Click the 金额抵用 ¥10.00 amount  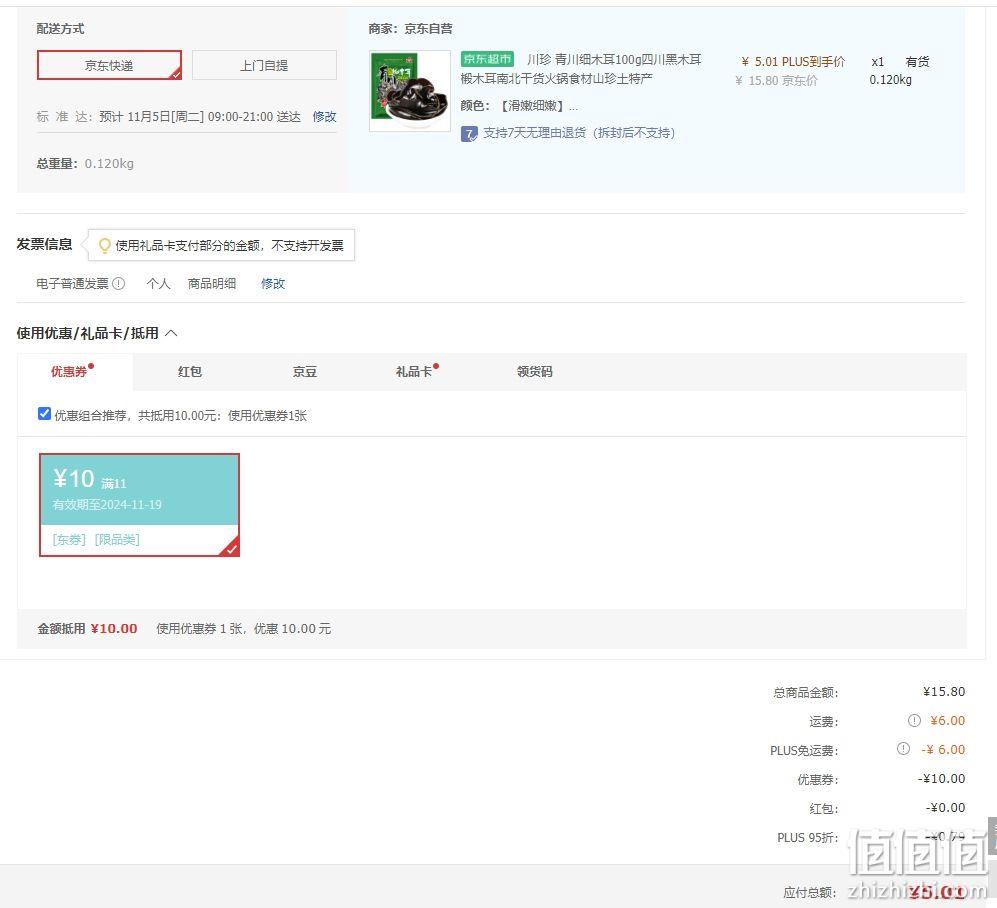[114, 629]
